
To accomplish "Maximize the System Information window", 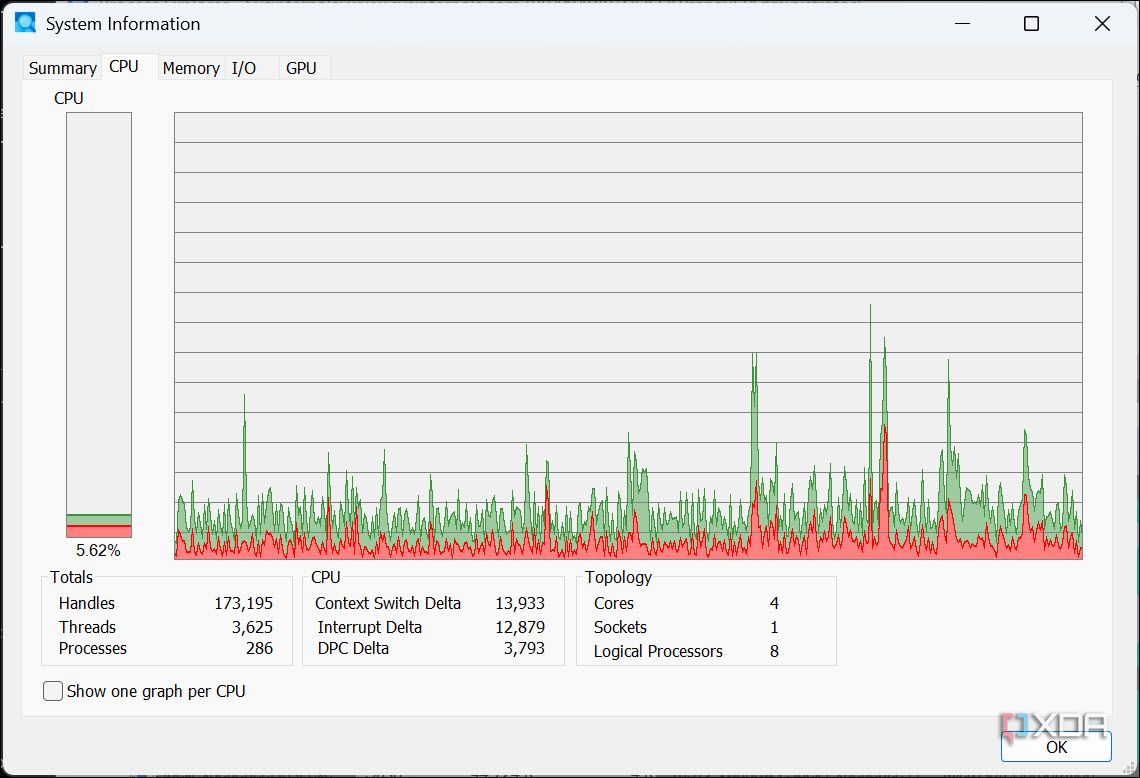I will click(1031, 23).
